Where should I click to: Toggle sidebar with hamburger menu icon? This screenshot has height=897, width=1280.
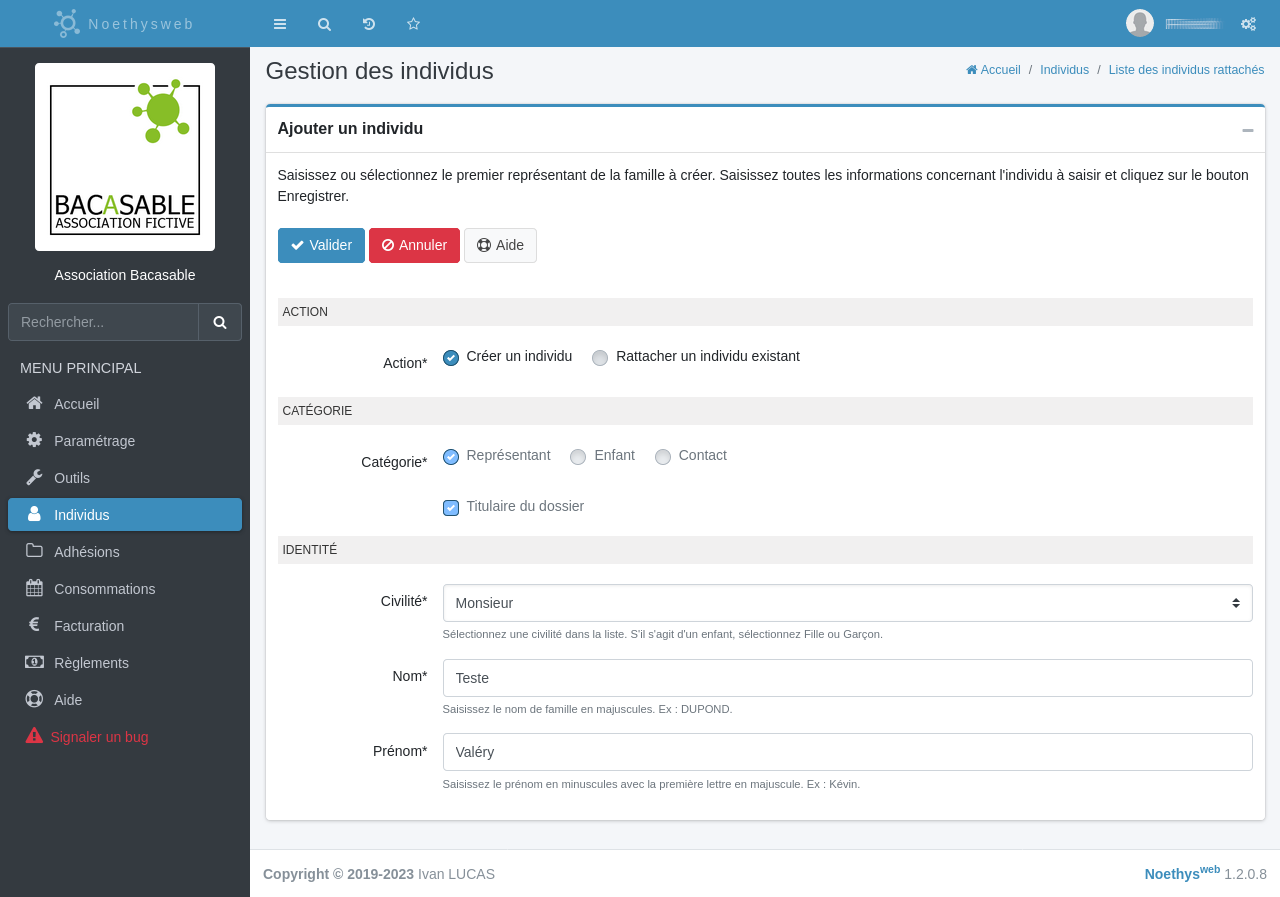(x=280, y=24)
